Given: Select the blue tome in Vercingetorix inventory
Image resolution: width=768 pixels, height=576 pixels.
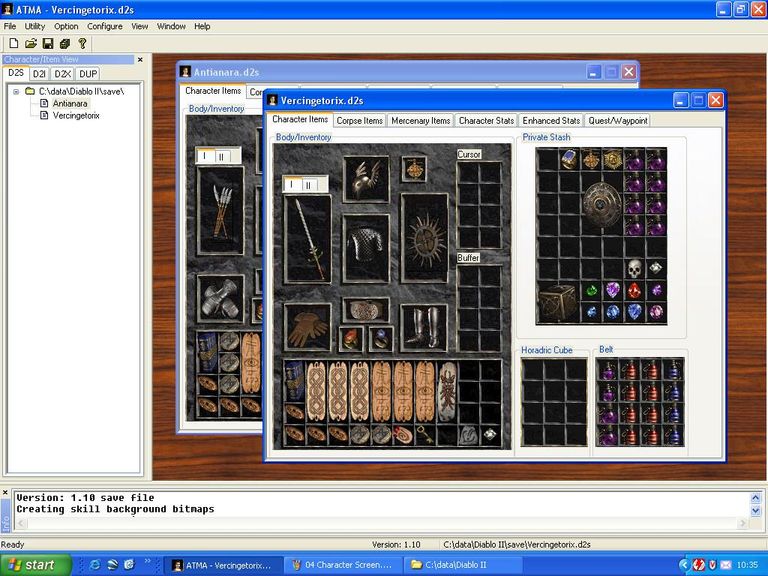Looking at the screenshot, I should coord(294,381).
